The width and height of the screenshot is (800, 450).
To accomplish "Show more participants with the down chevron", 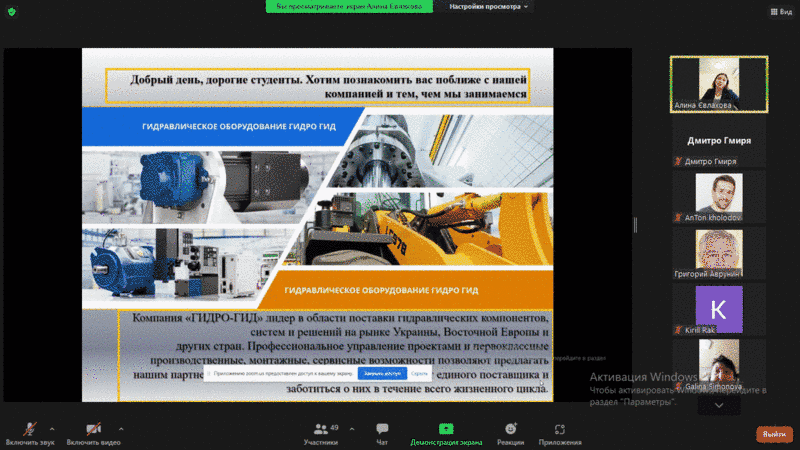I will [719, 406].
